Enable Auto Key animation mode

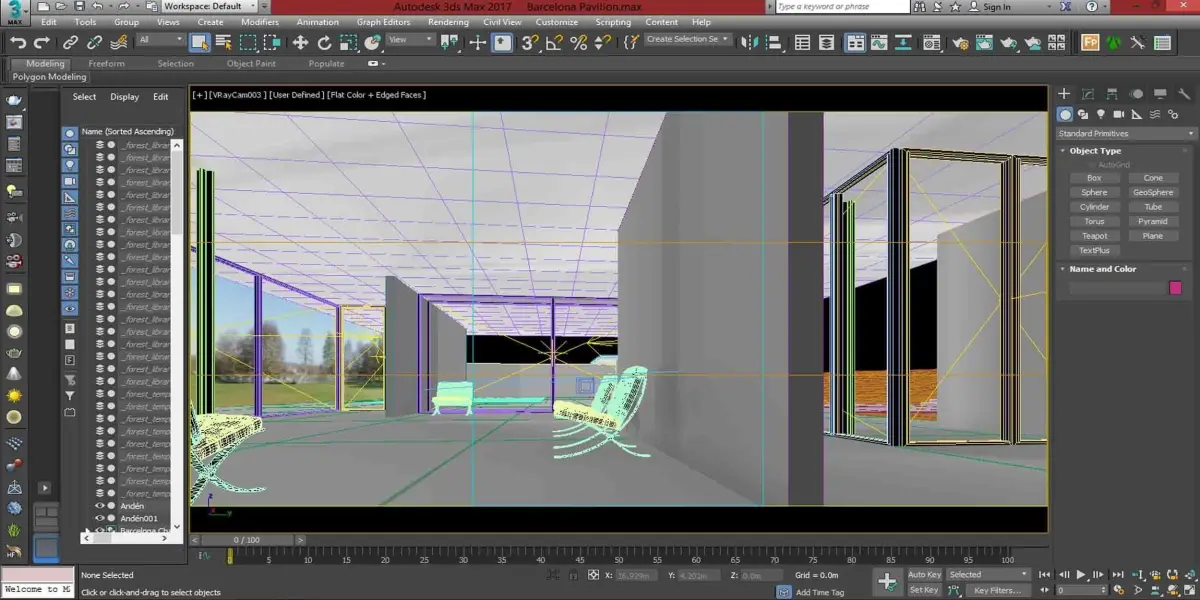click(x=924, y=575)
